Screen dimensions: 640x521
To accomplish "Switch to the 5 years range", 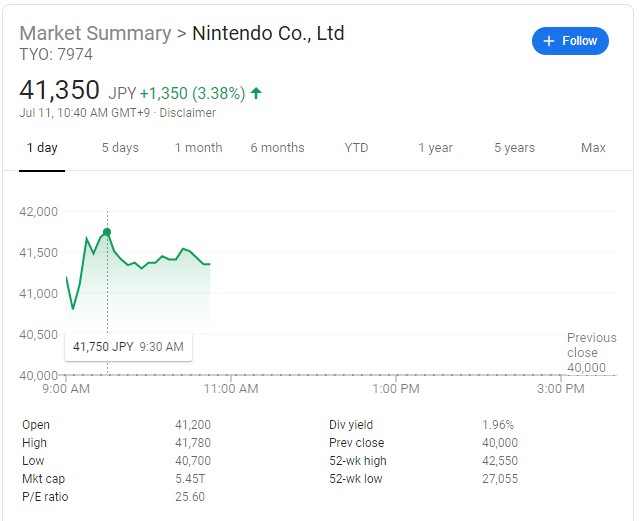I will [514, 147].
